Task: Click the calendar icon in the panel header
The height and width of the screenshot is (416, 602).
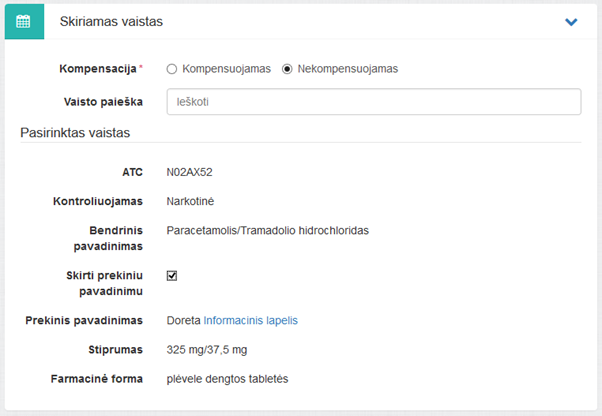Action: coord(24,21)
